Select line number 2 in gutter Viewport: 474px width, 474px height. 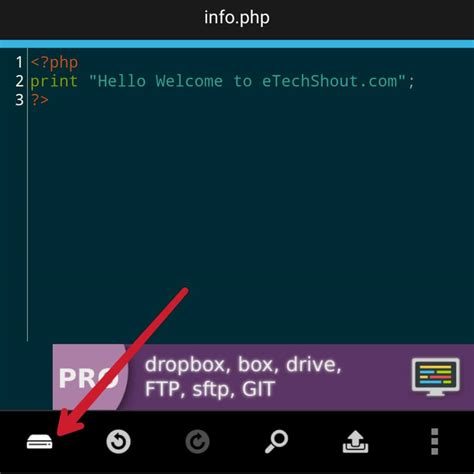tap(19, 81)
